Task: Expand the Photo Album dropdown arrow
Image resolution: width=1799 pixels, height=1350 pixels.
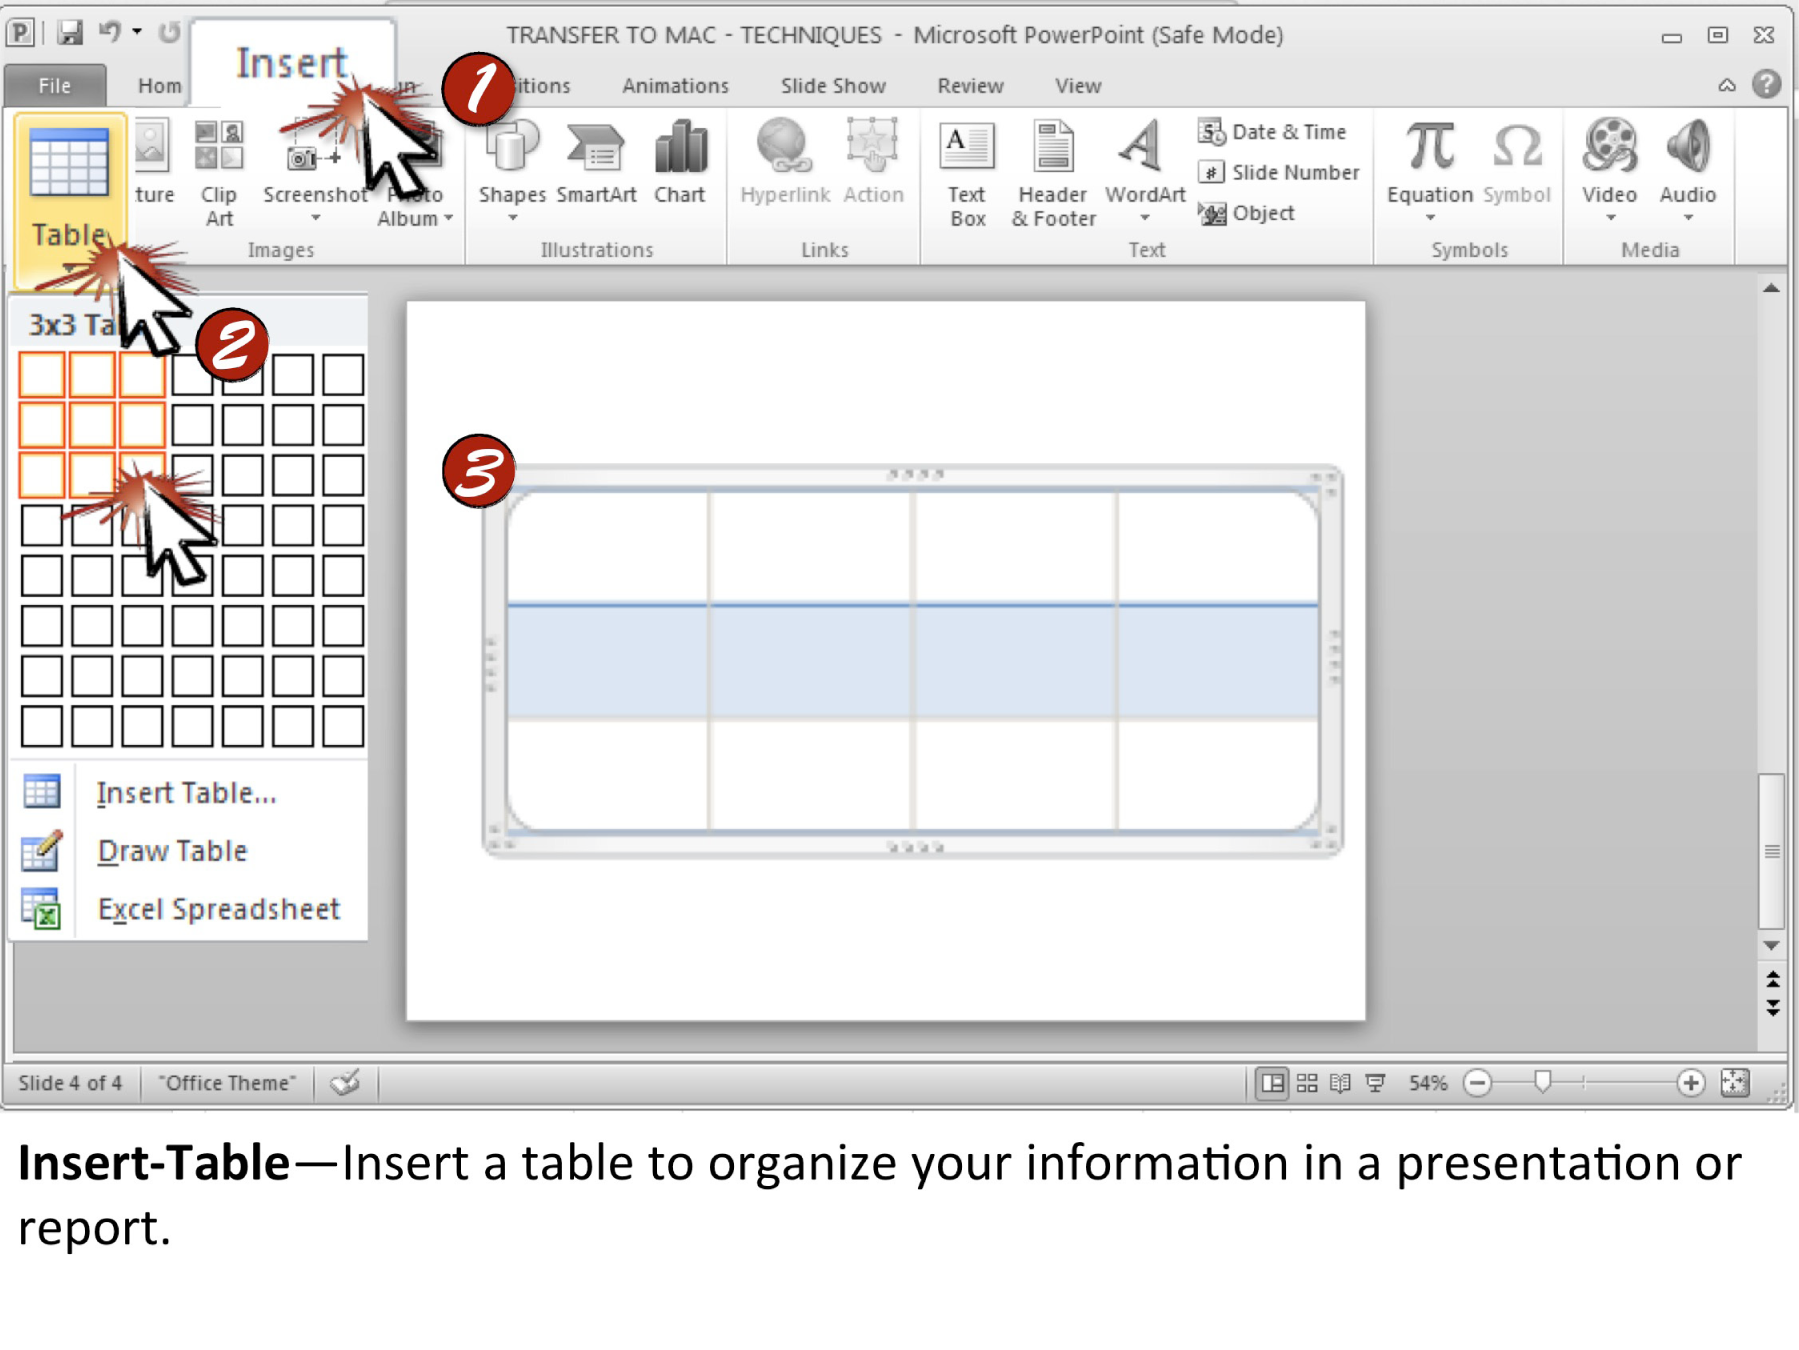Action: [448, 218]
